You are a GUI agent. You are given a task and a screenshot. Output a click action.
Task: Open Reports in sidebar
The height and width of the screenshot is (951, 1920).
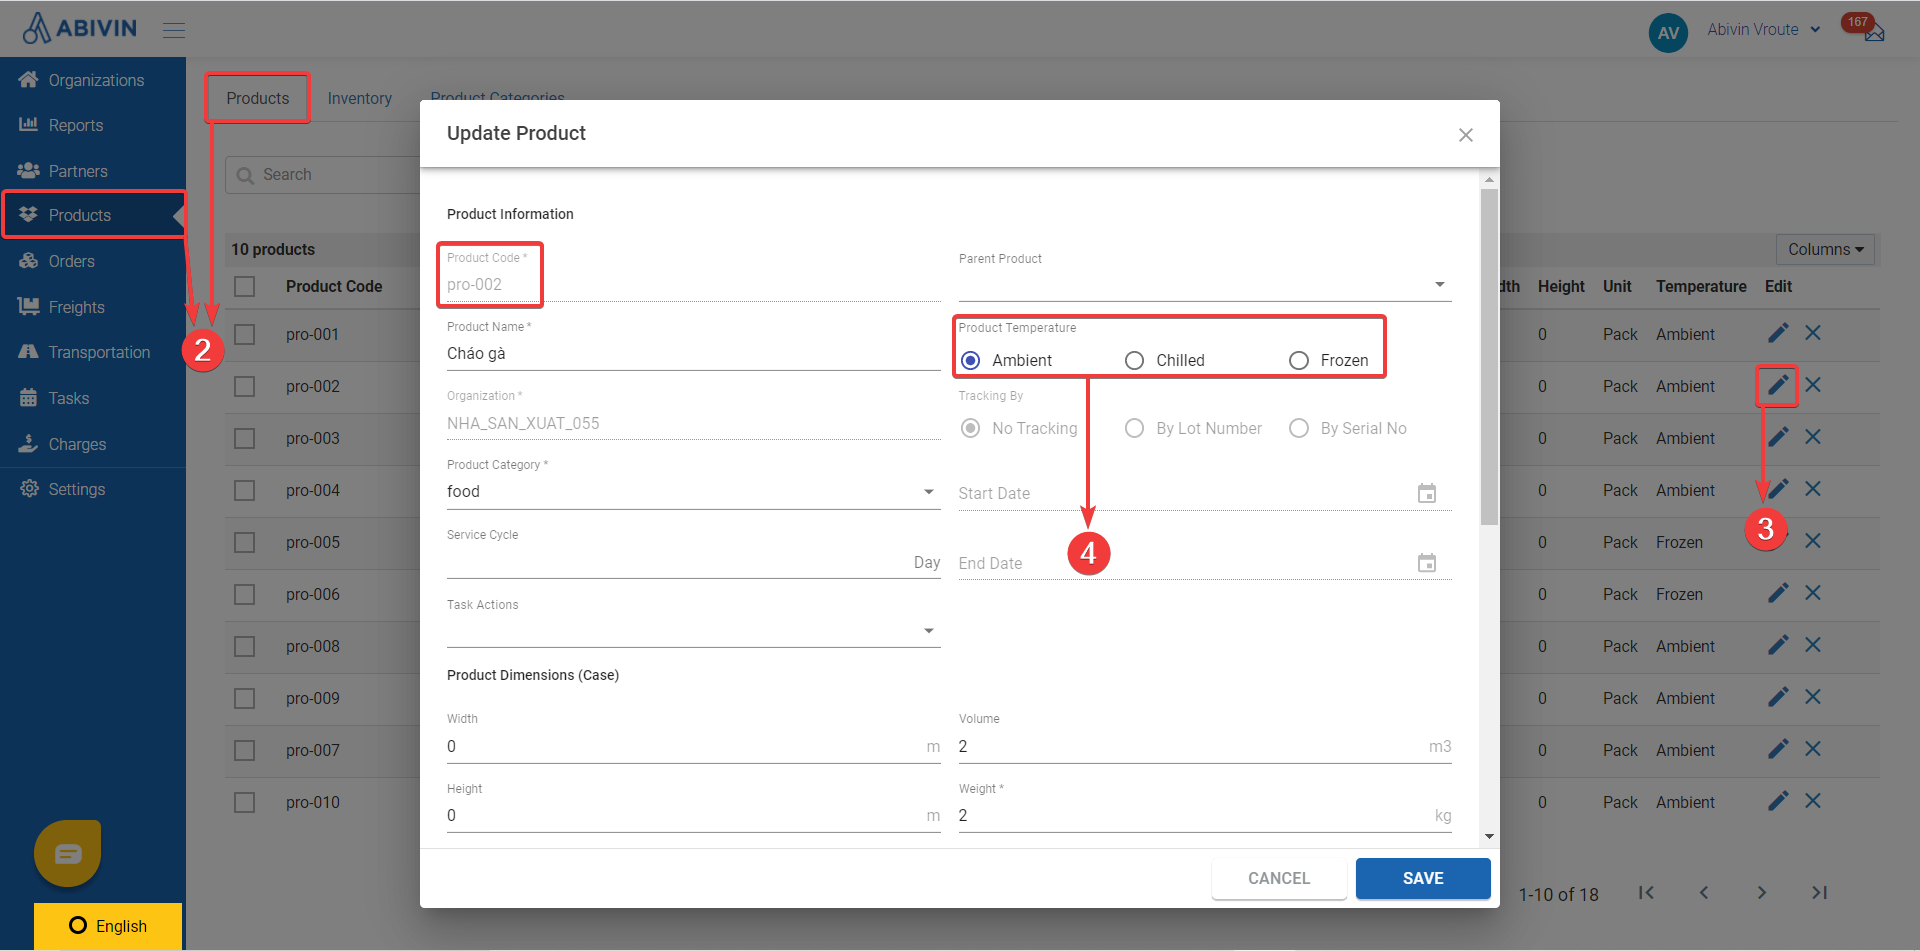pos(93,125)
